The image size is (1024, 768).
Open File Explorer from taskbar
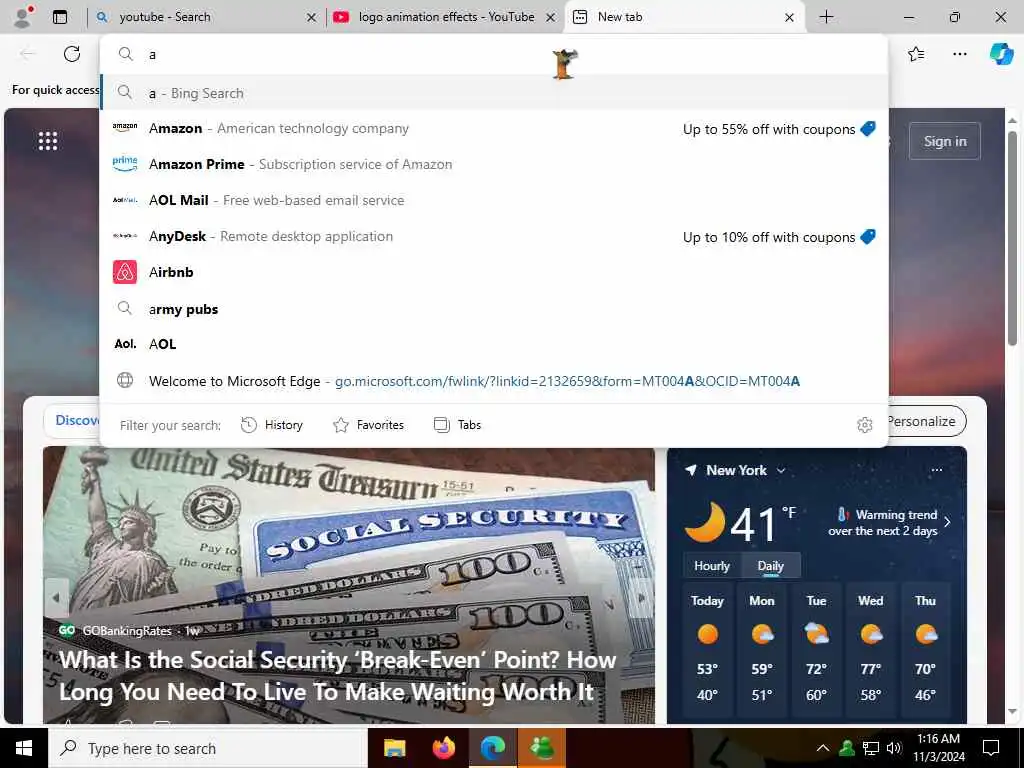tap(394, 748)
